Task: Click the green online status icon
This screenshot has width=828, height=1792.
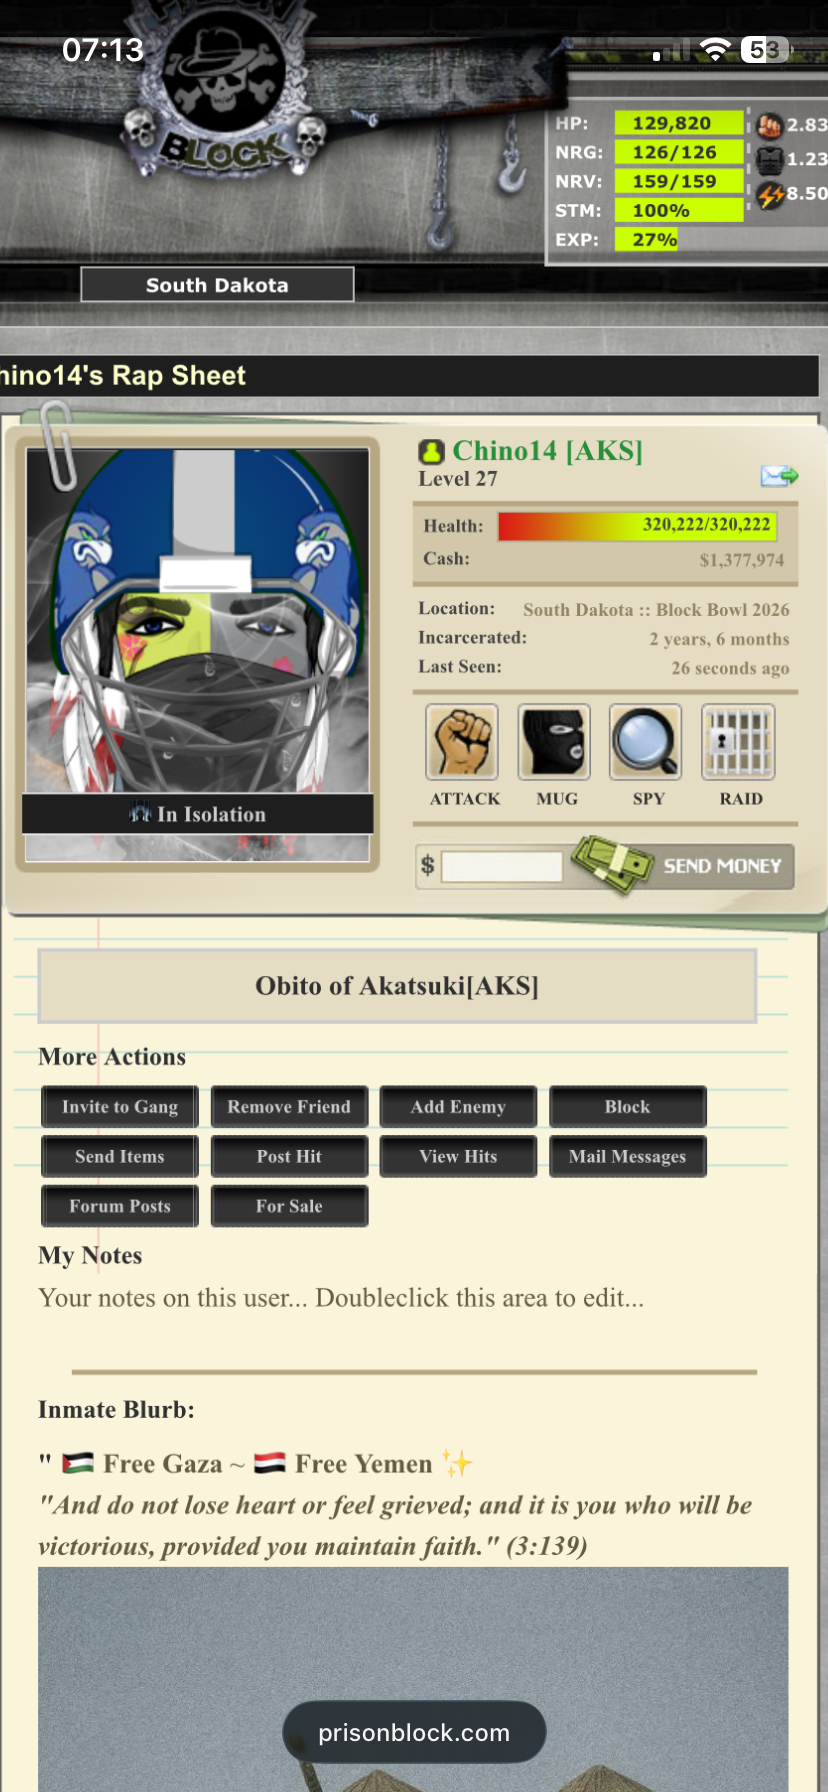Action: point(431,452)
